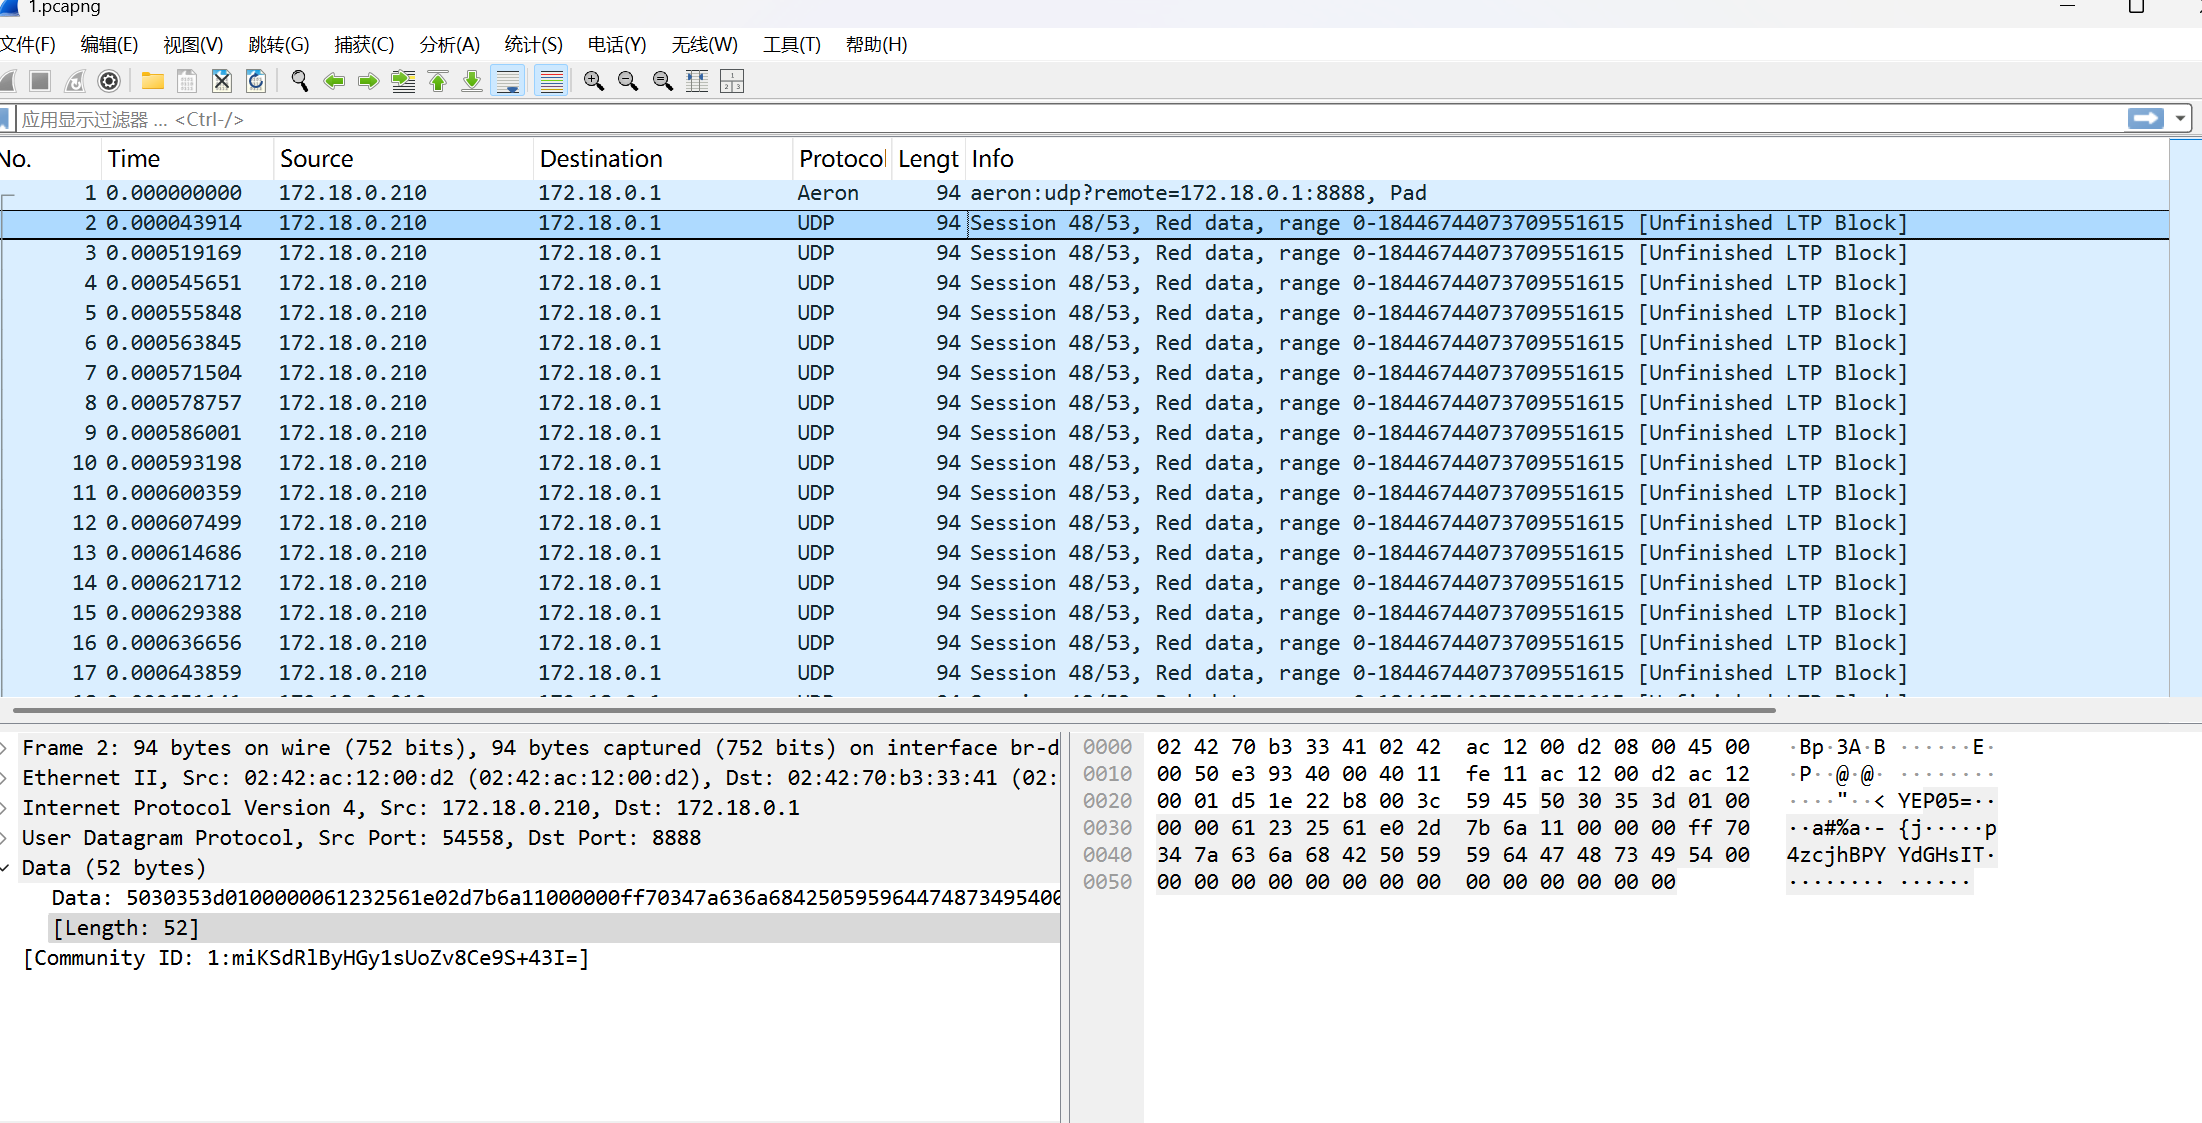Viewport: 2202px width, 1123px height.
Task: Go to specified packet icon
Action: [403, 82]
